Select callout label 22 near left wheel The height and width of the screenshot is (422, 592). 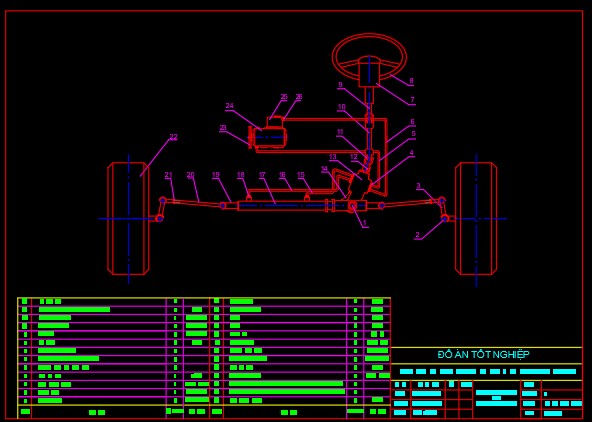pyautogui.click(x=173, y=137)
